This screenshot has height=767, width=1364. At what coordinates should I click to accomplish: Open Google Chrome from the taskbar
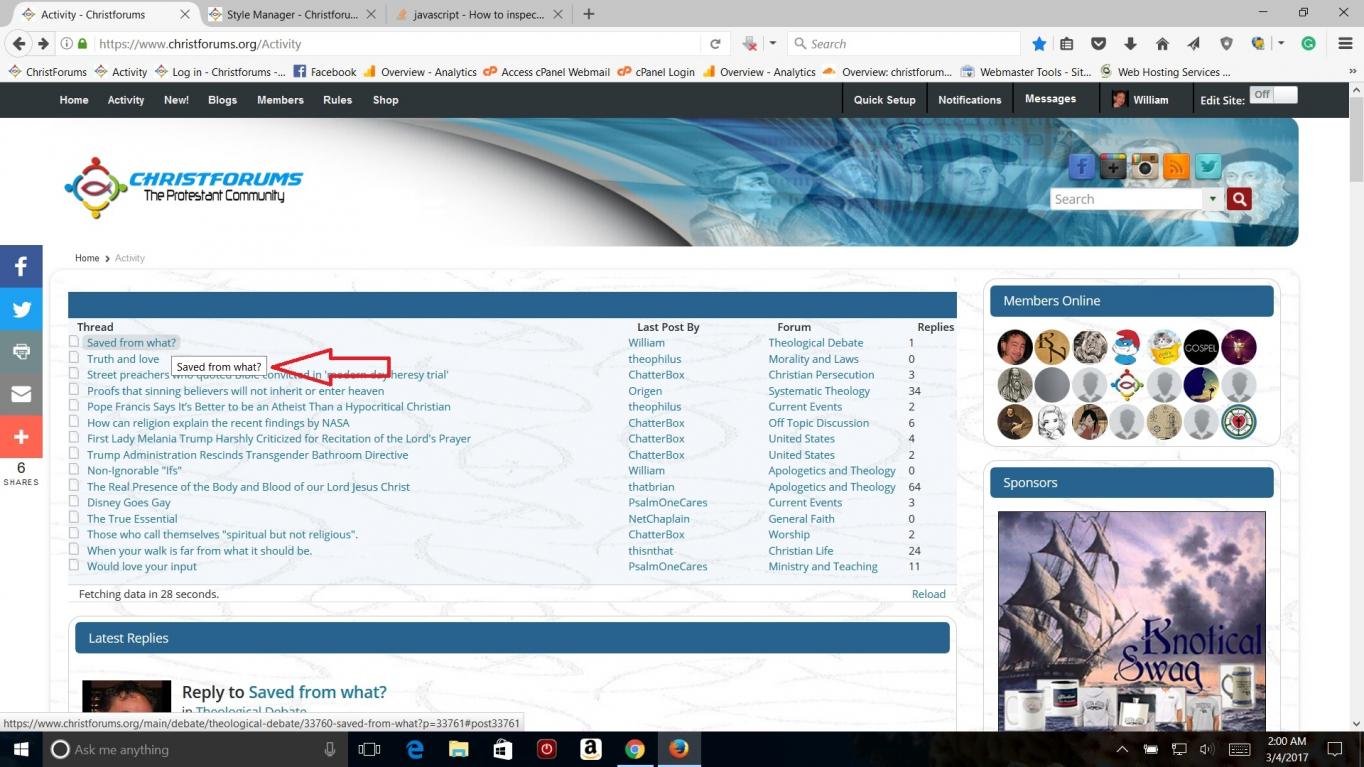[634, 749]
